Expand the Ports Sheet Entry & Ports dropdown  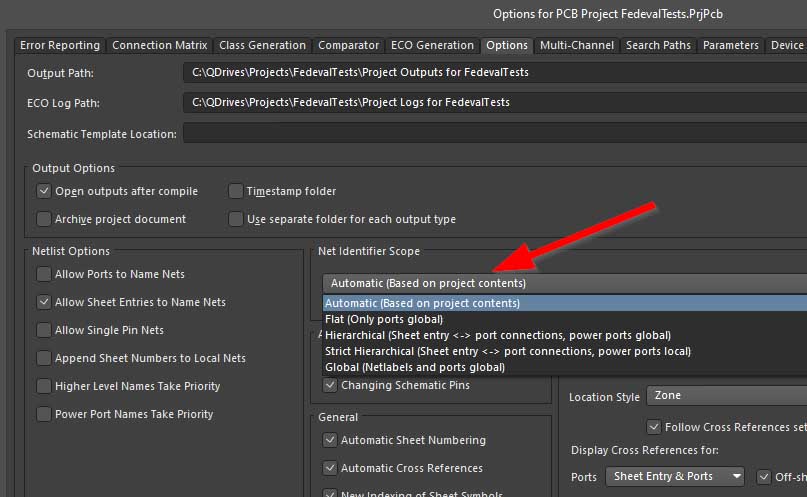point(676,476)
